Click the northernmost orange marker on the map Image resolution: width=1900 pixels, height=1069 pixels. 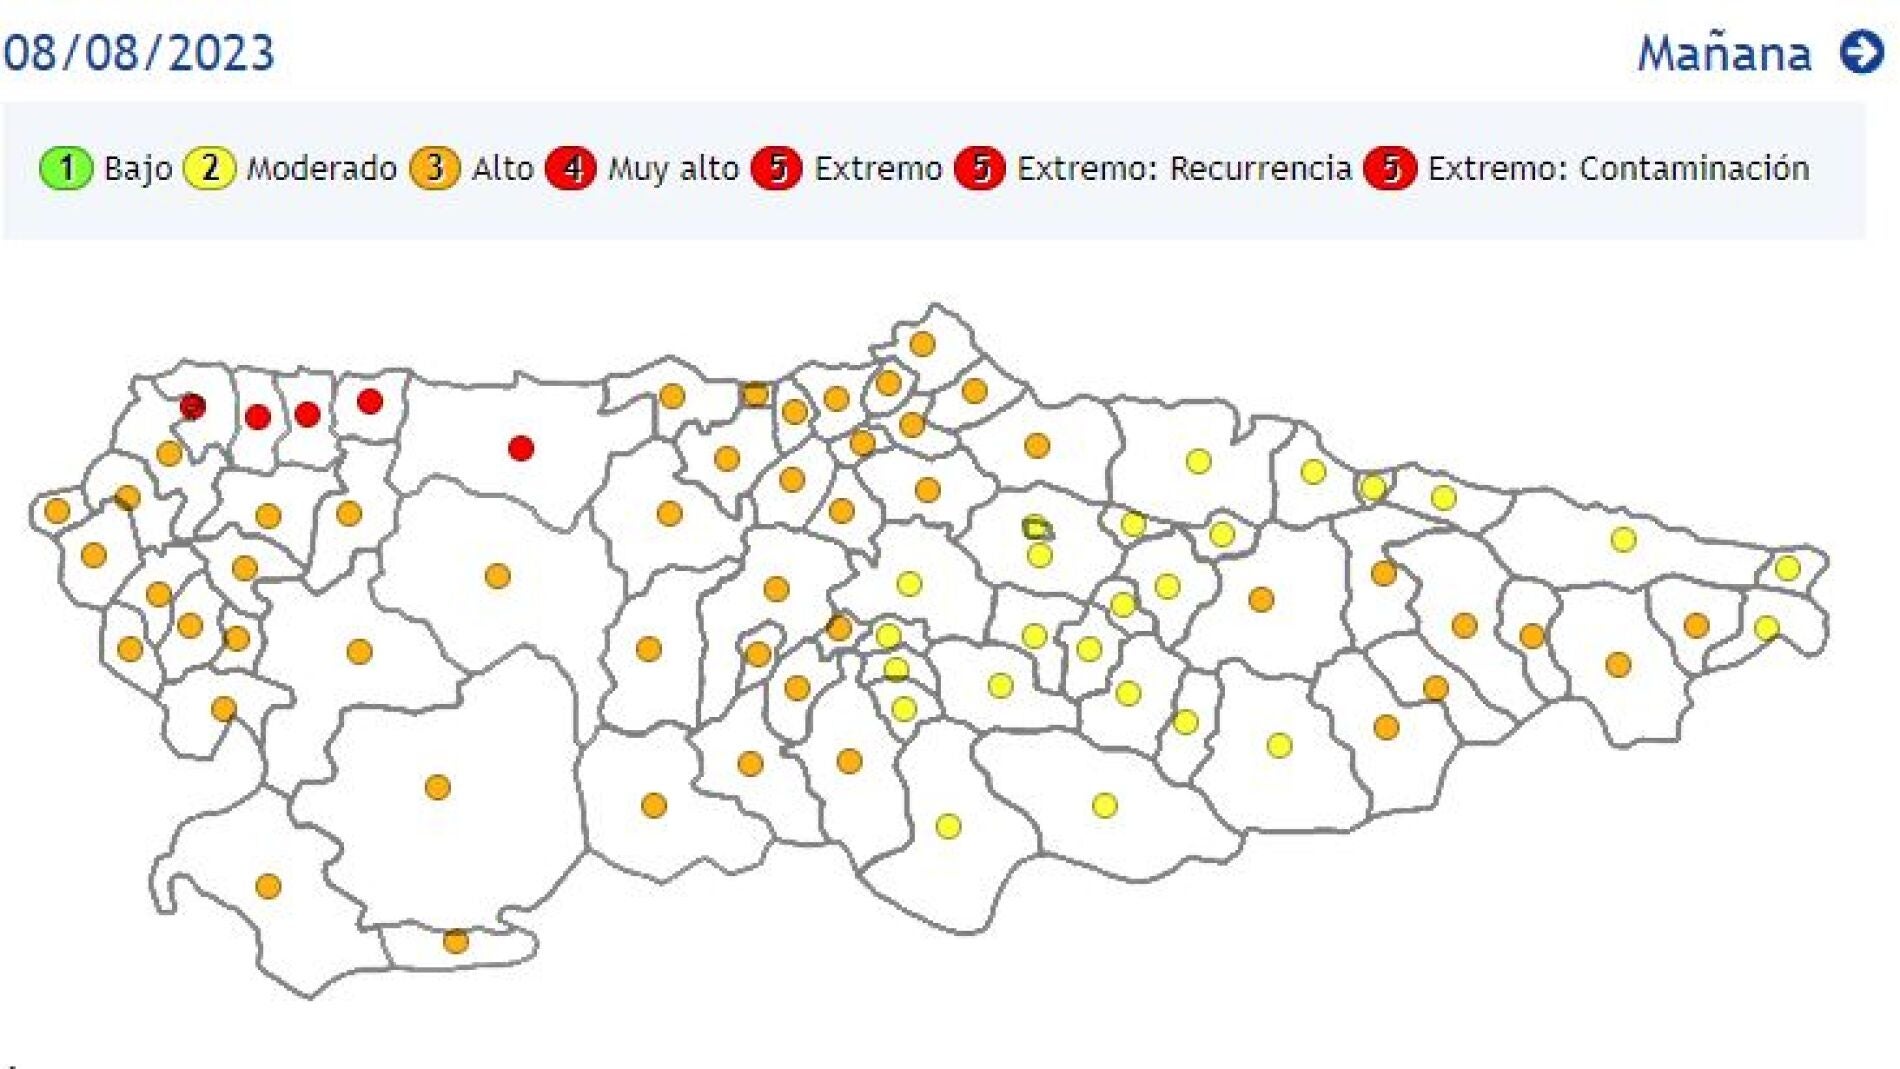pos(922,344)
